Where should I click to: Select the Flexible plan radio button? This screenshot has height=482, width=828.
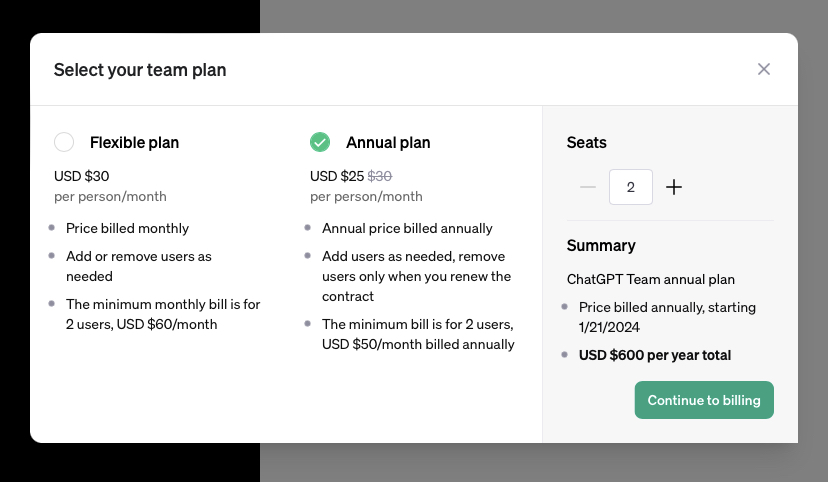click(x=64, y=142)
